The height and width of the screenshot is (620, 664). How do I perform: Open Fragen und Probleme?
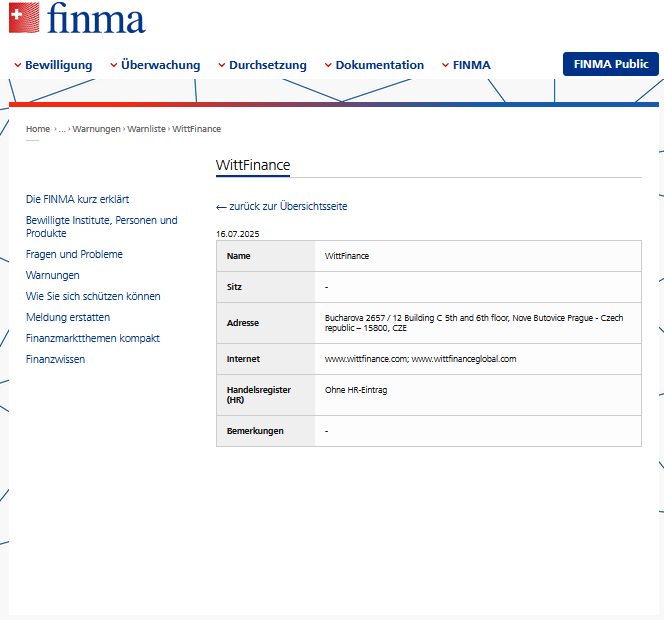coord(74,254)
